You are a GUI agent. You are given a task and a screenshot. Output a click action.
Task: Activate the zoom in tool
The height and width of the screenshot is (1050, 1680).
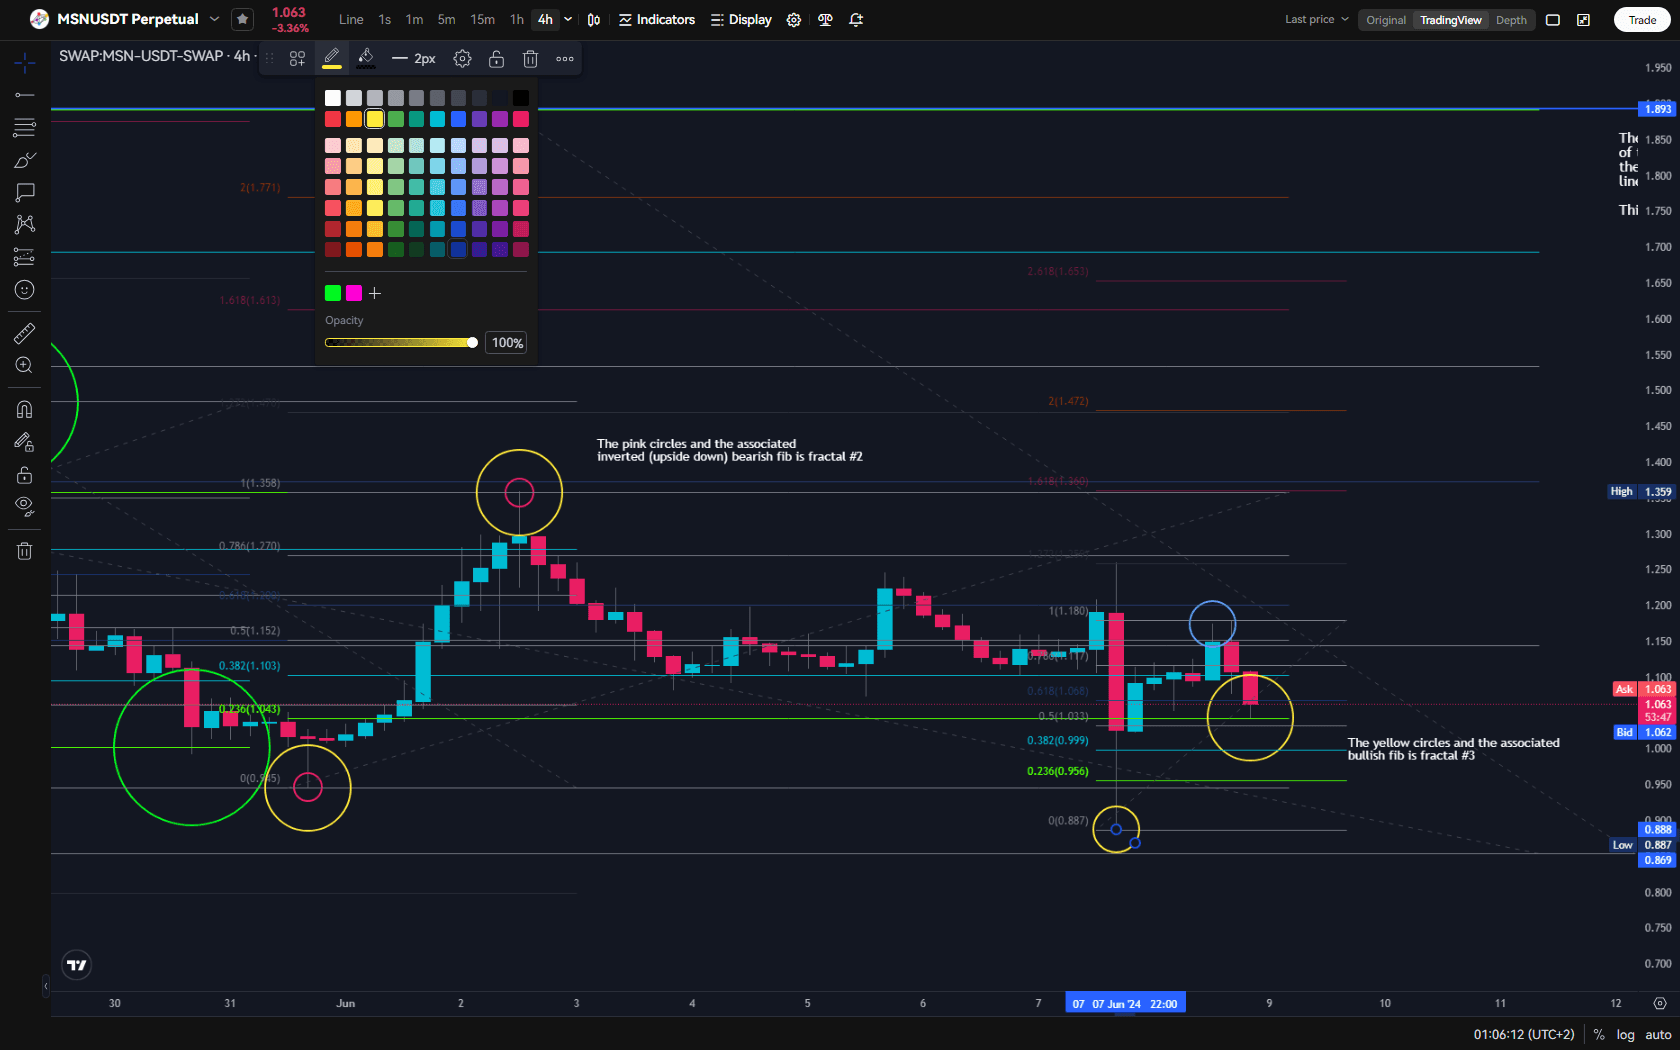(x=25, y=366)
